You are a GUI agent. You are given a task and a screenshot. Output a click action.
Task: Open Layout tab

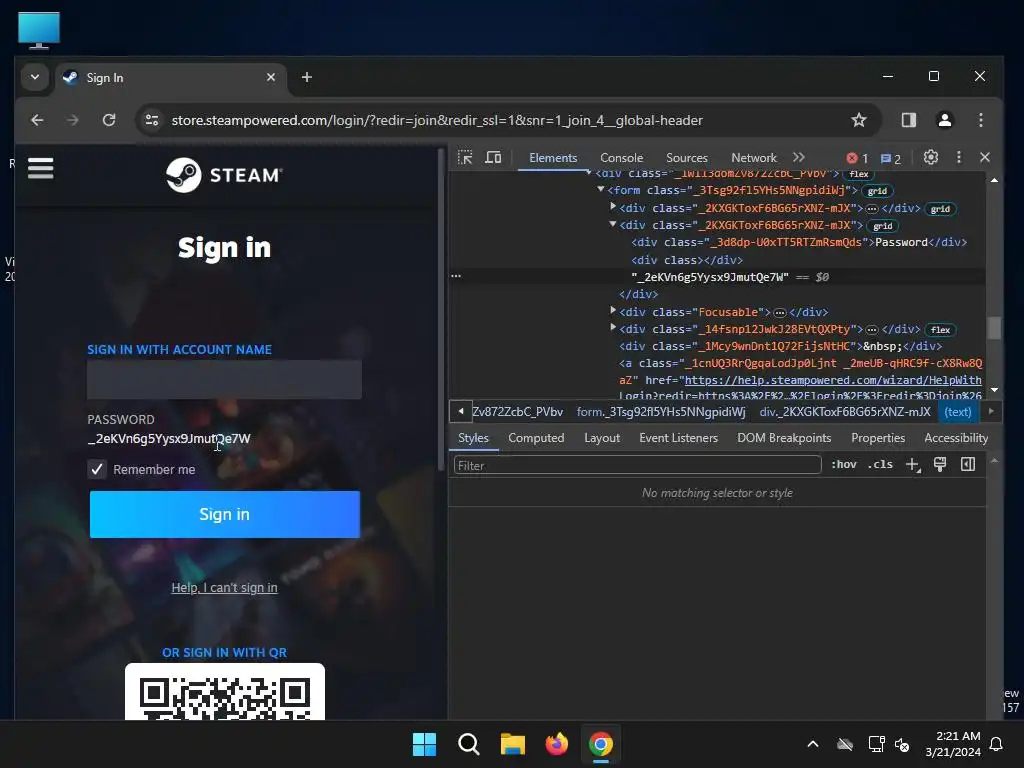[x=602, y=438]
